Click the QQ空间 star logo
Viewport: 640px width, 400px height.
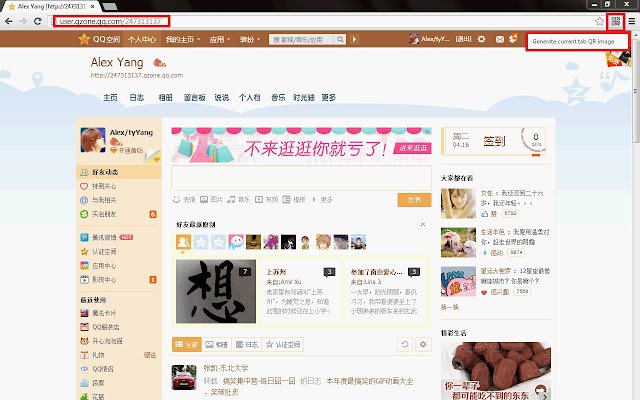click(84, 39)
